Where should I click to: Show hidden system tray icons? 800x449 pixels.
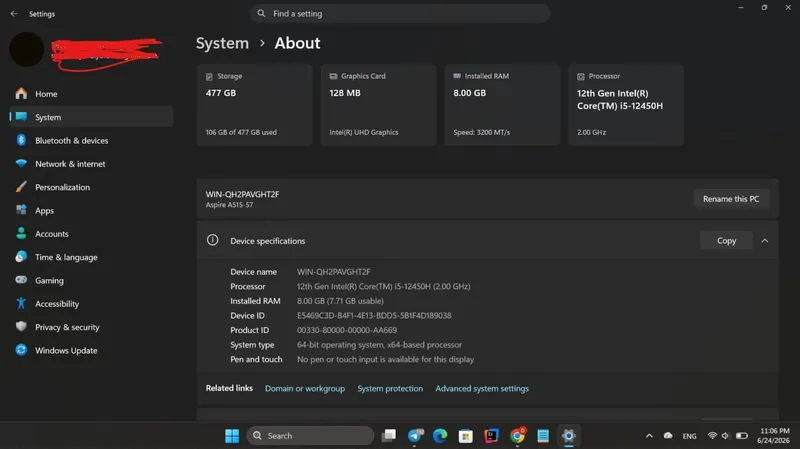coord(649,436)
